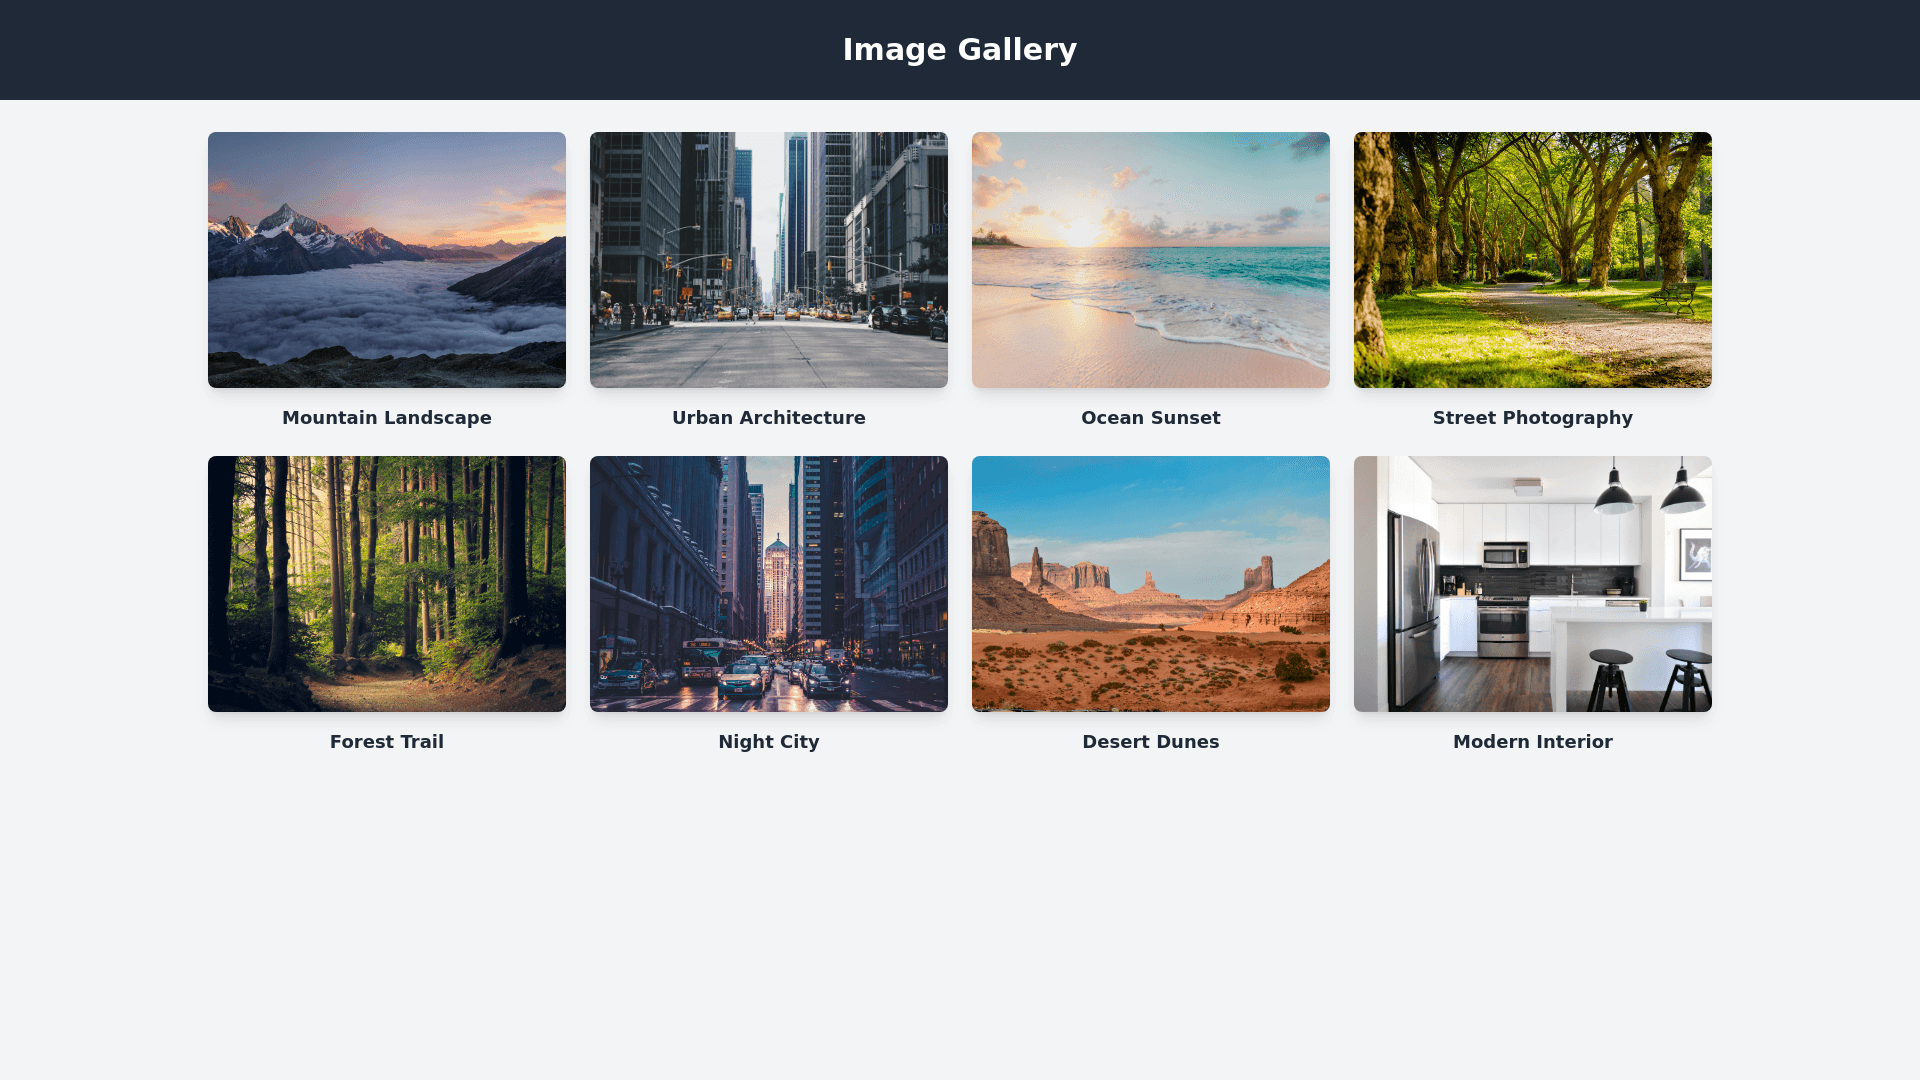
Task: Select the Night City traffic photo
Action: [x=769, y=584]
